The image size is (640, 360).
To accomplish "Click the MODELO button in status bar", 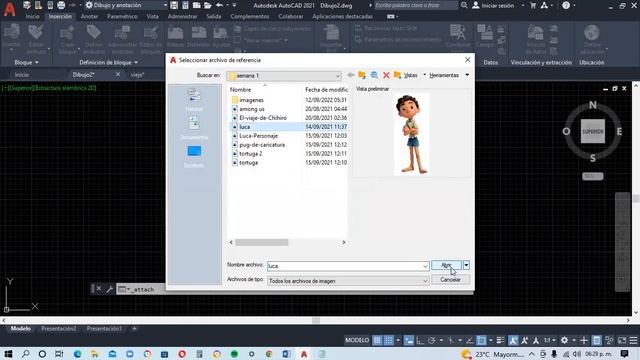I will click(x=357, y=340).
